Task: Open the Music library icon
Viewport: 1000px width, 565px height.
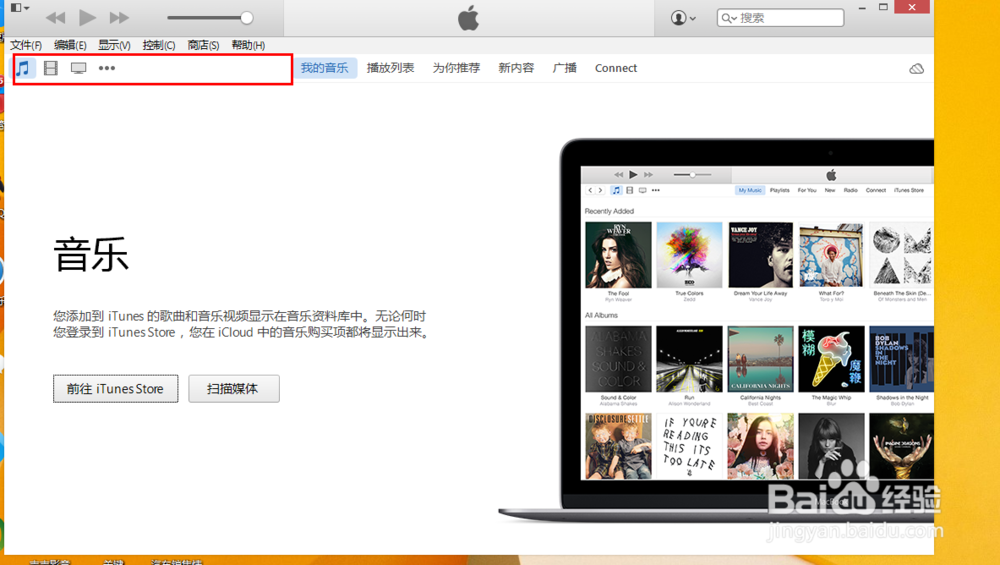Action: 23,68
